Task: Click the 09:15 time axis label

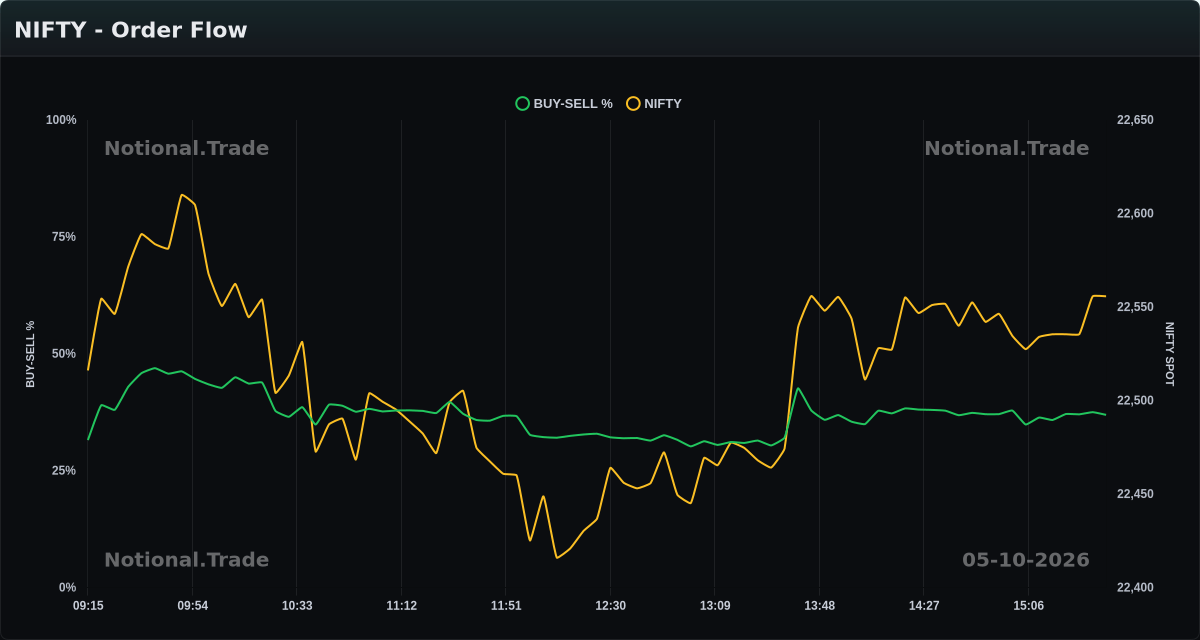Action: (x=88, y=606)
